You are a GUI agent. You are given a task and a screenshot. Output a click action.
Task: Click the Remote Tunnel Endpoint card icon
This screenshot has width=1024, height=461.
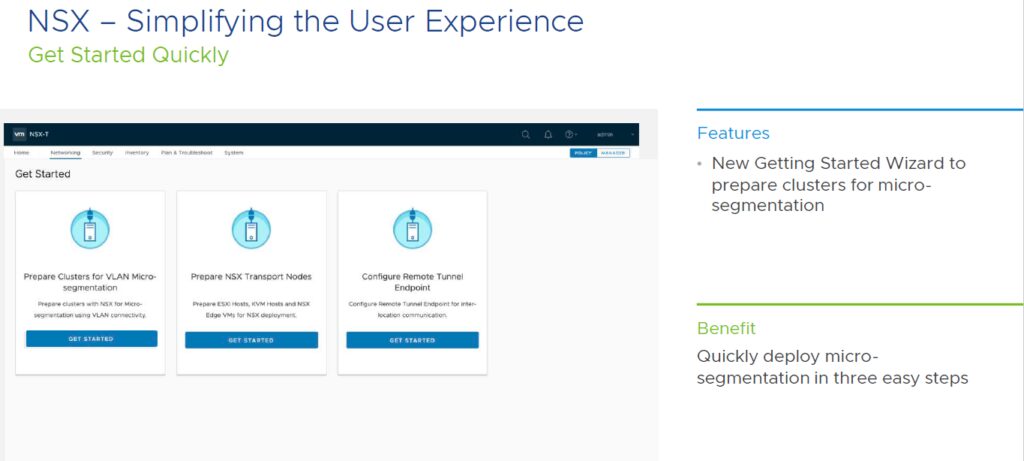click(x=413, y=229)
